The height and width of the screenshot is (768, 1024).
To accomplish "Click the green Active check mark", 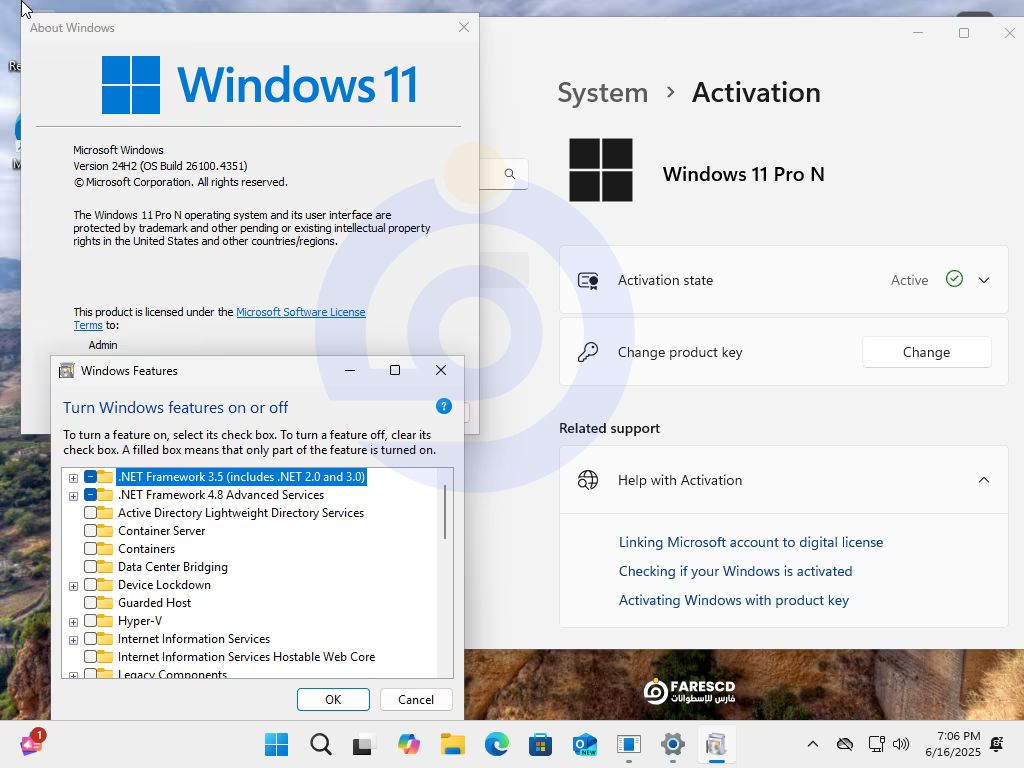I will (x=954, y=279).
